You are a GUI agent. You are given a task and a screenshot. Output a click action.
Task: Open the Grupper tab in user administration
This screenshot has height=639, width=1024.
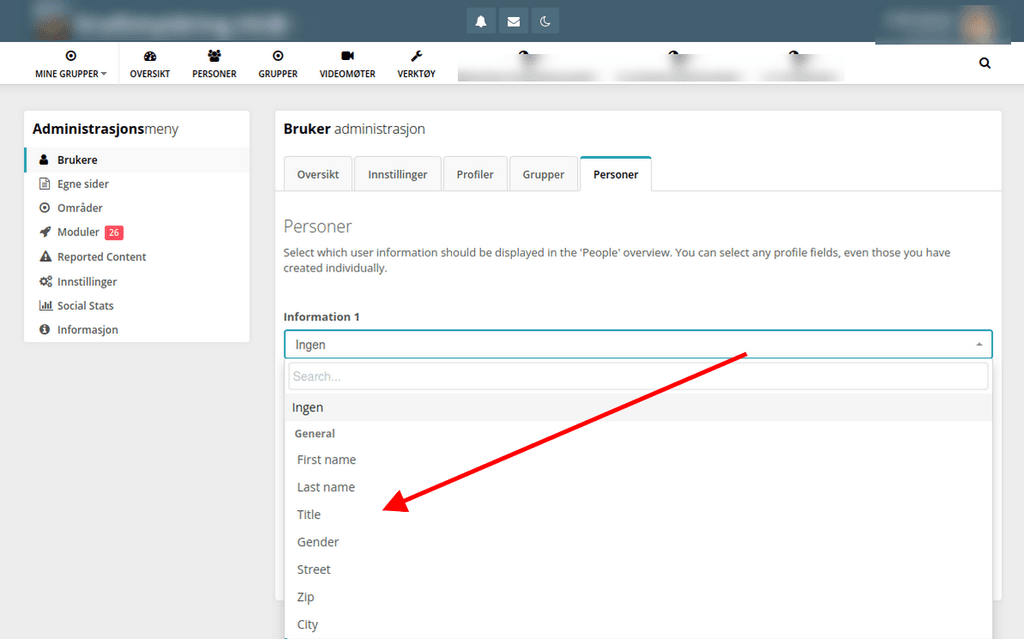543,174
